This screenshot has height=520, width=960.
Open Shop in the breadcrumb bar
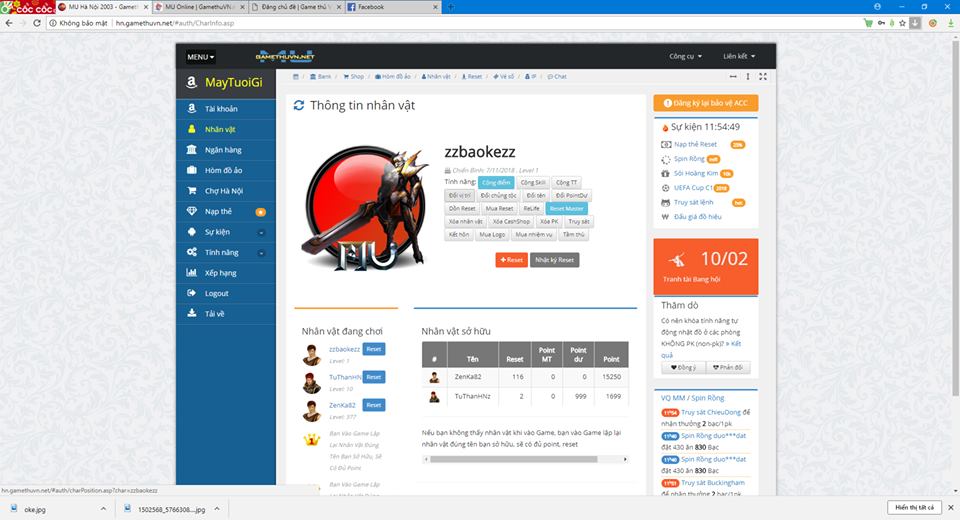click(353, 77)
